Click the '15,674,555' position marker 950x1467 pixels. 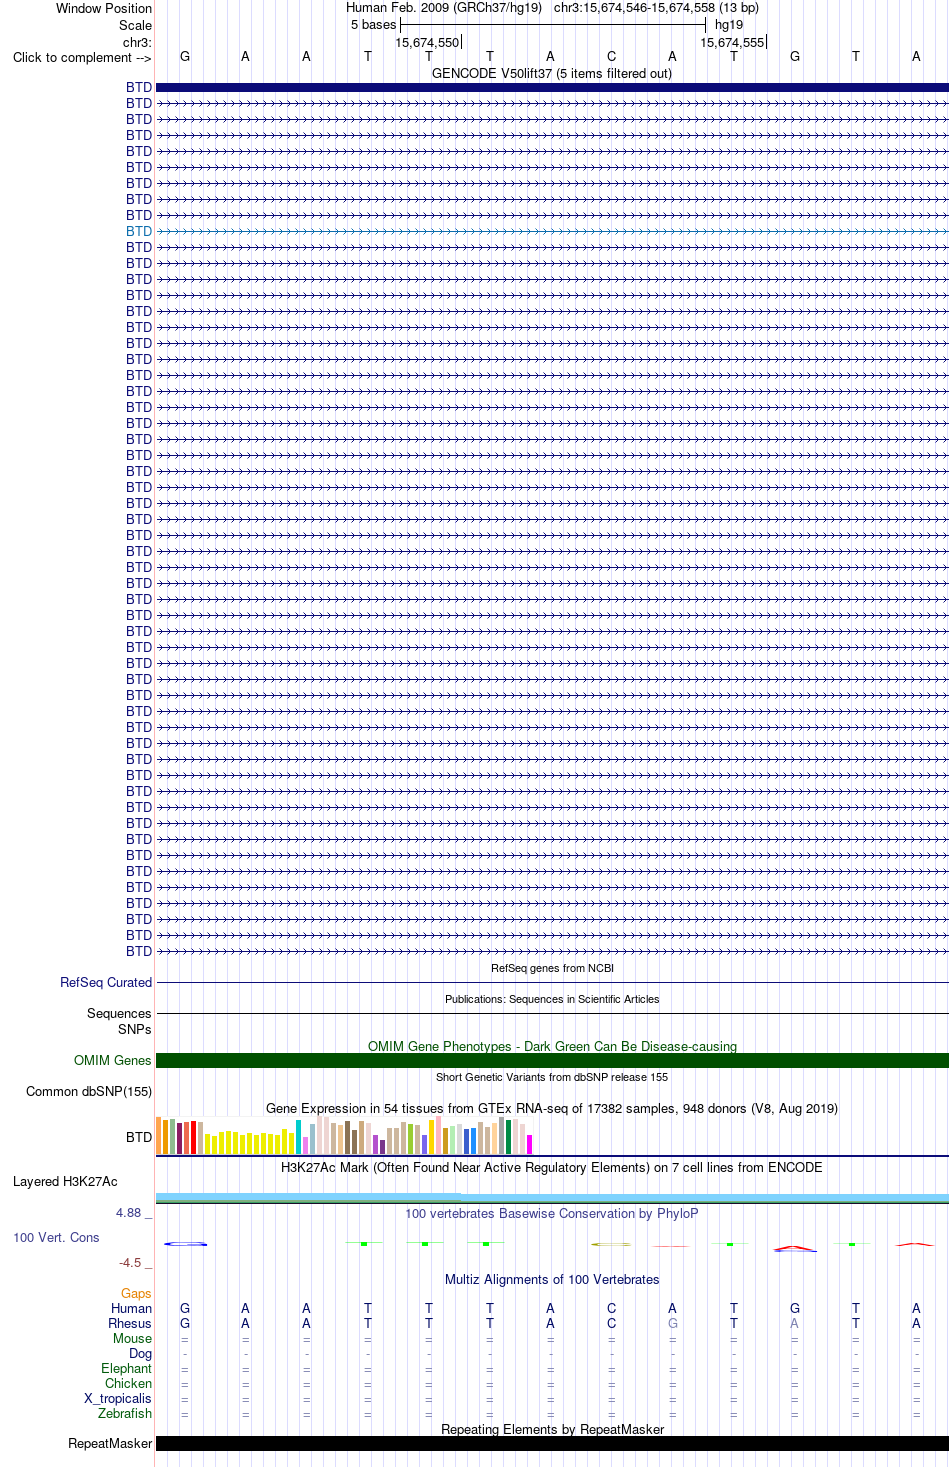[x=732, y=42]
